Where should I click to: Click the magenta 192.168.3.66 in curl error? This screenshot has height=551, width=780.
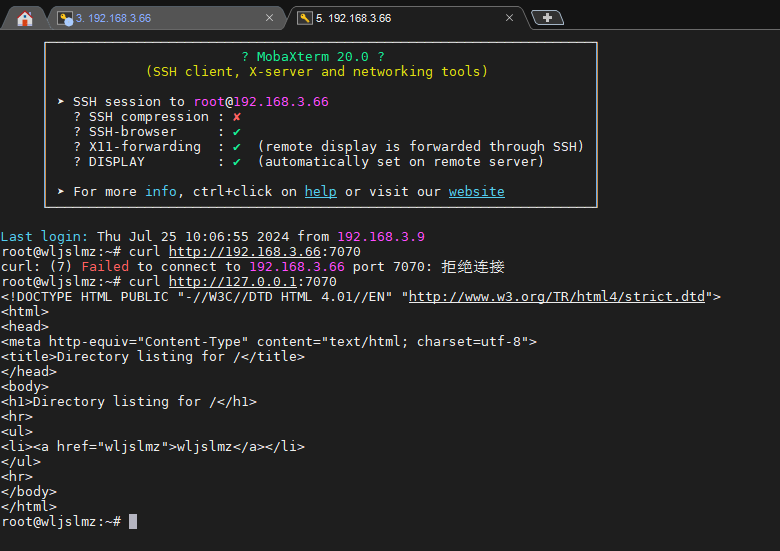pyautogui.click(x=297, y=267)
